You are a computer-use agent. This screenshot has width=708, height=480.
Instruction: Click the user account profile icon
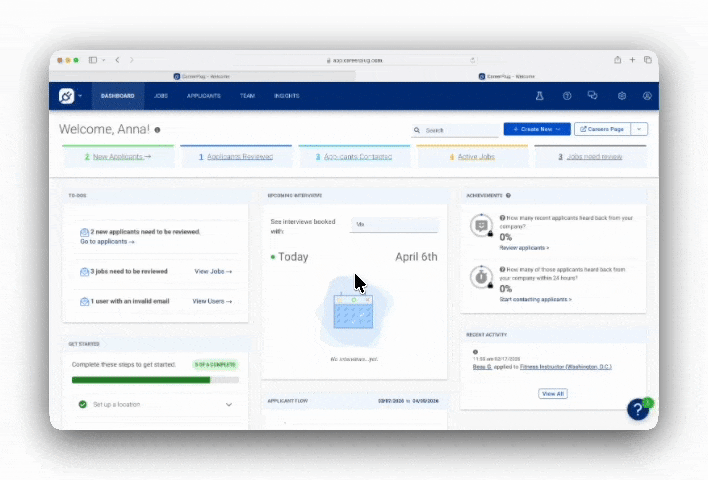pos(647,96)
